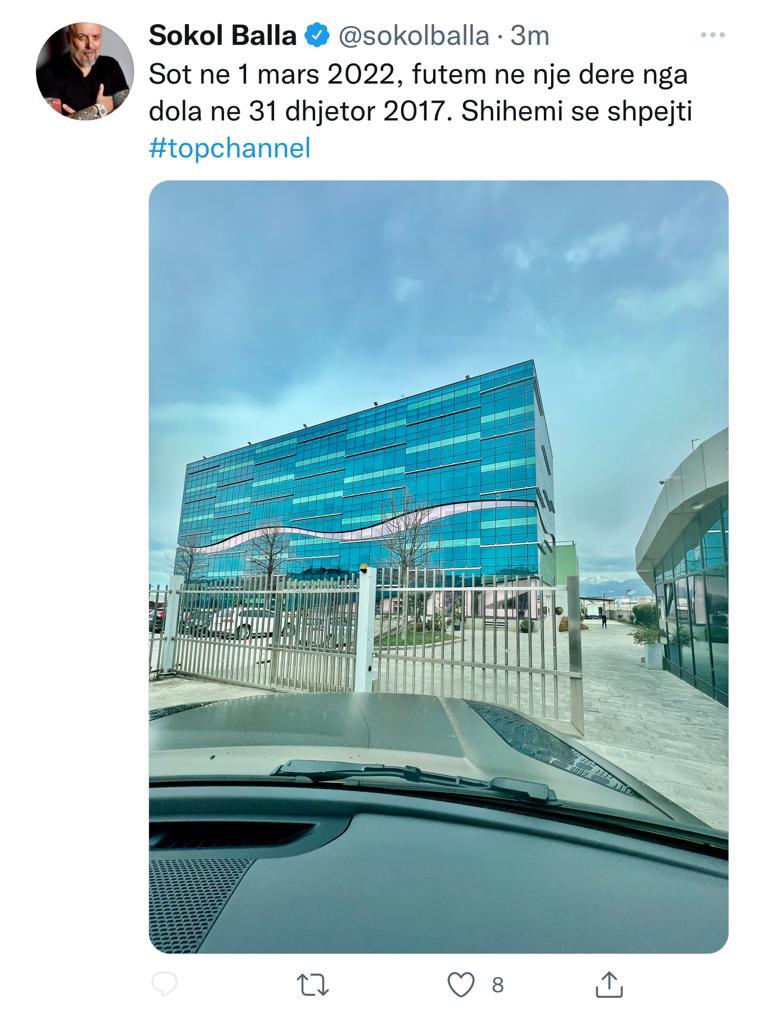The height and width of the screenshot is (1024, 765).
Task: Open the tweet via 3m timestamp
Action: (x=530, y=36)
